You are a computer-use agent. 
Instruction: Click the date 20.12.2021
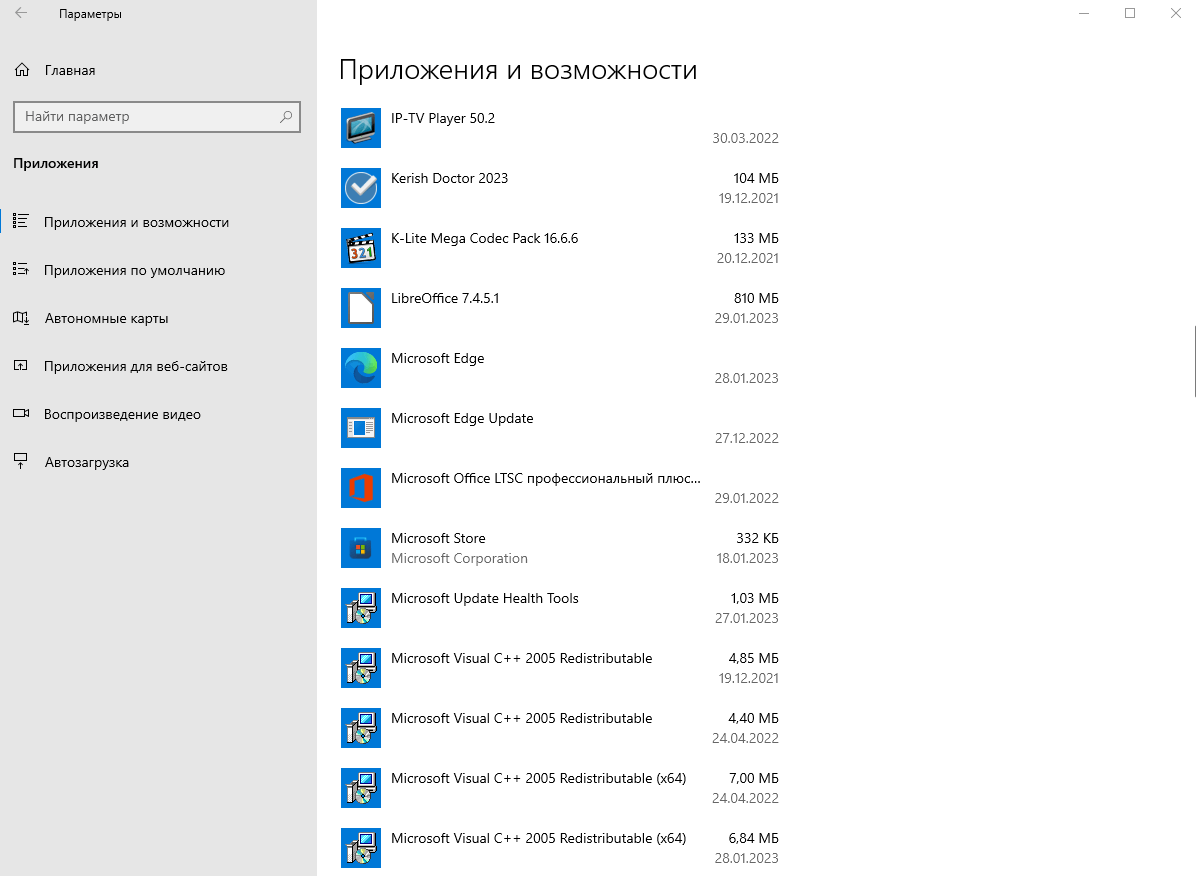[748, 259]
